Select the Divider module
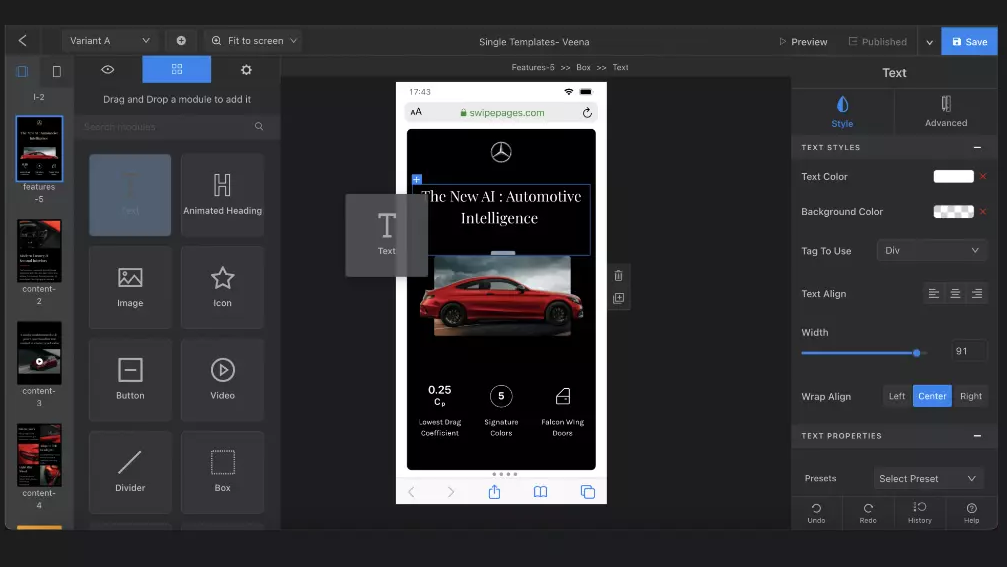The height and width of the screenshot is (567, 1007). coord(130,471)
